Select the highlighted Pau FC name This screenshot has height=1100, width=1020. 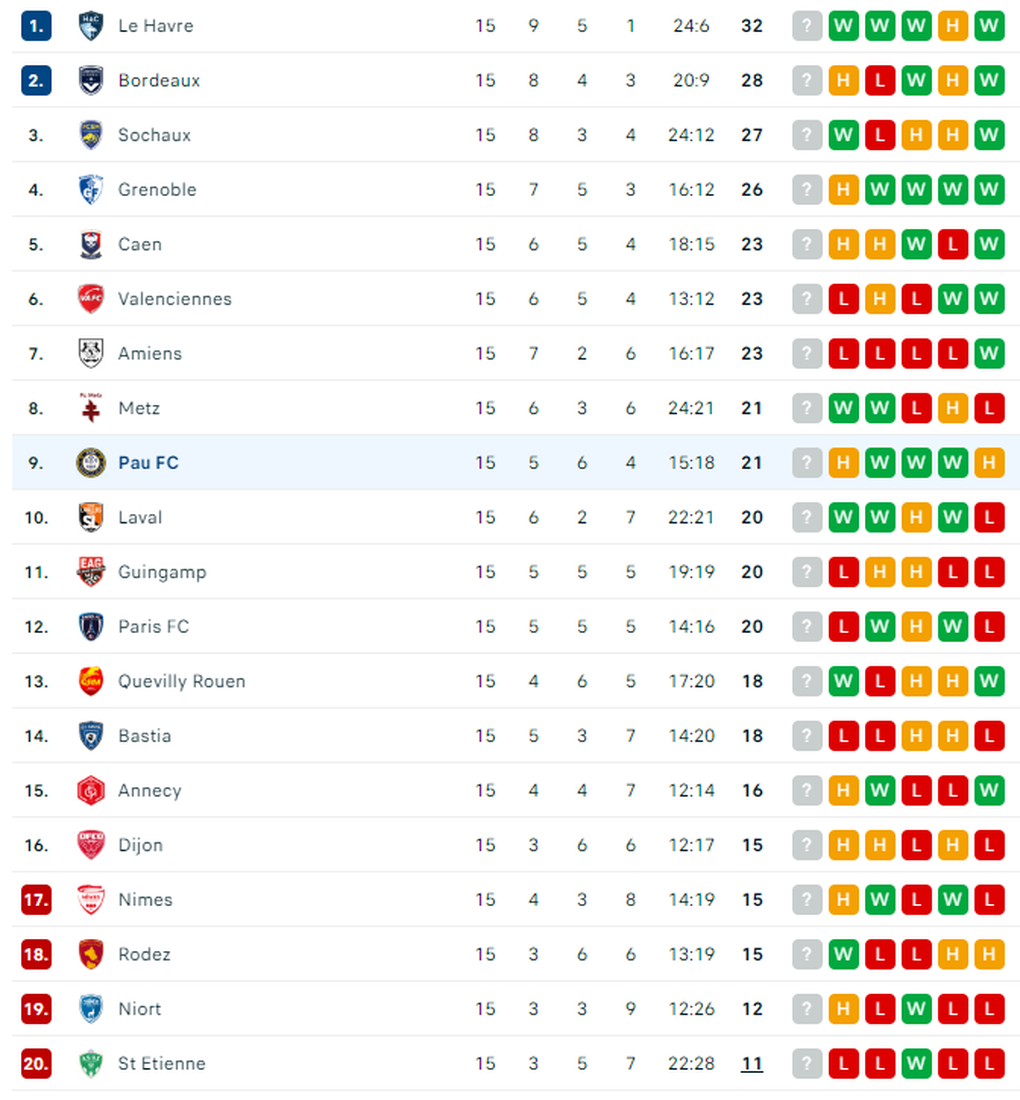[148, 463]
